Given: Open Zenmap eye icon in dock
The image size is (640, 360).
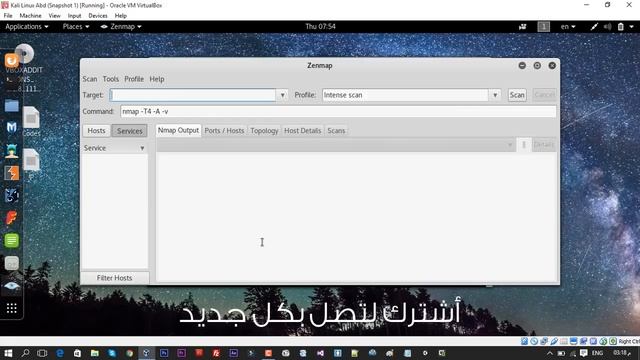Looking at the screenshot, I should pos(11,286).
